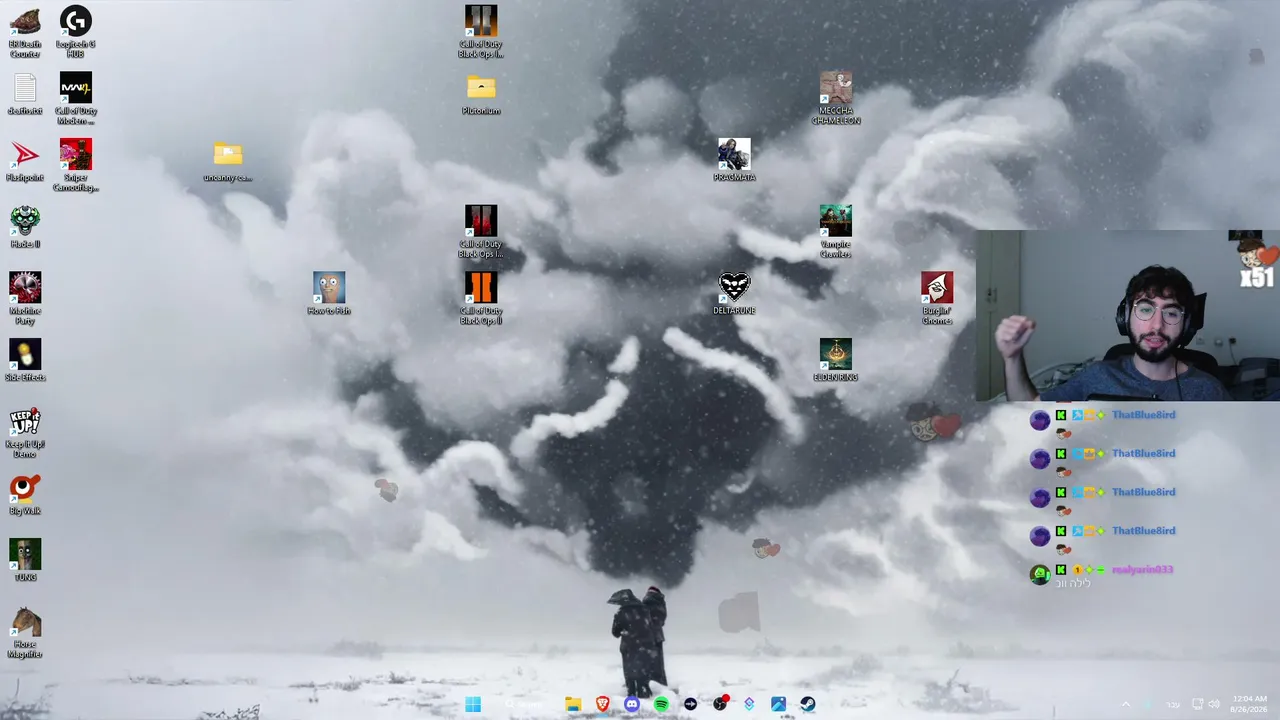Click the Vampire Crawlers shortcut
The width and height of the screenshot is (1280, 720).
[836, 232]
